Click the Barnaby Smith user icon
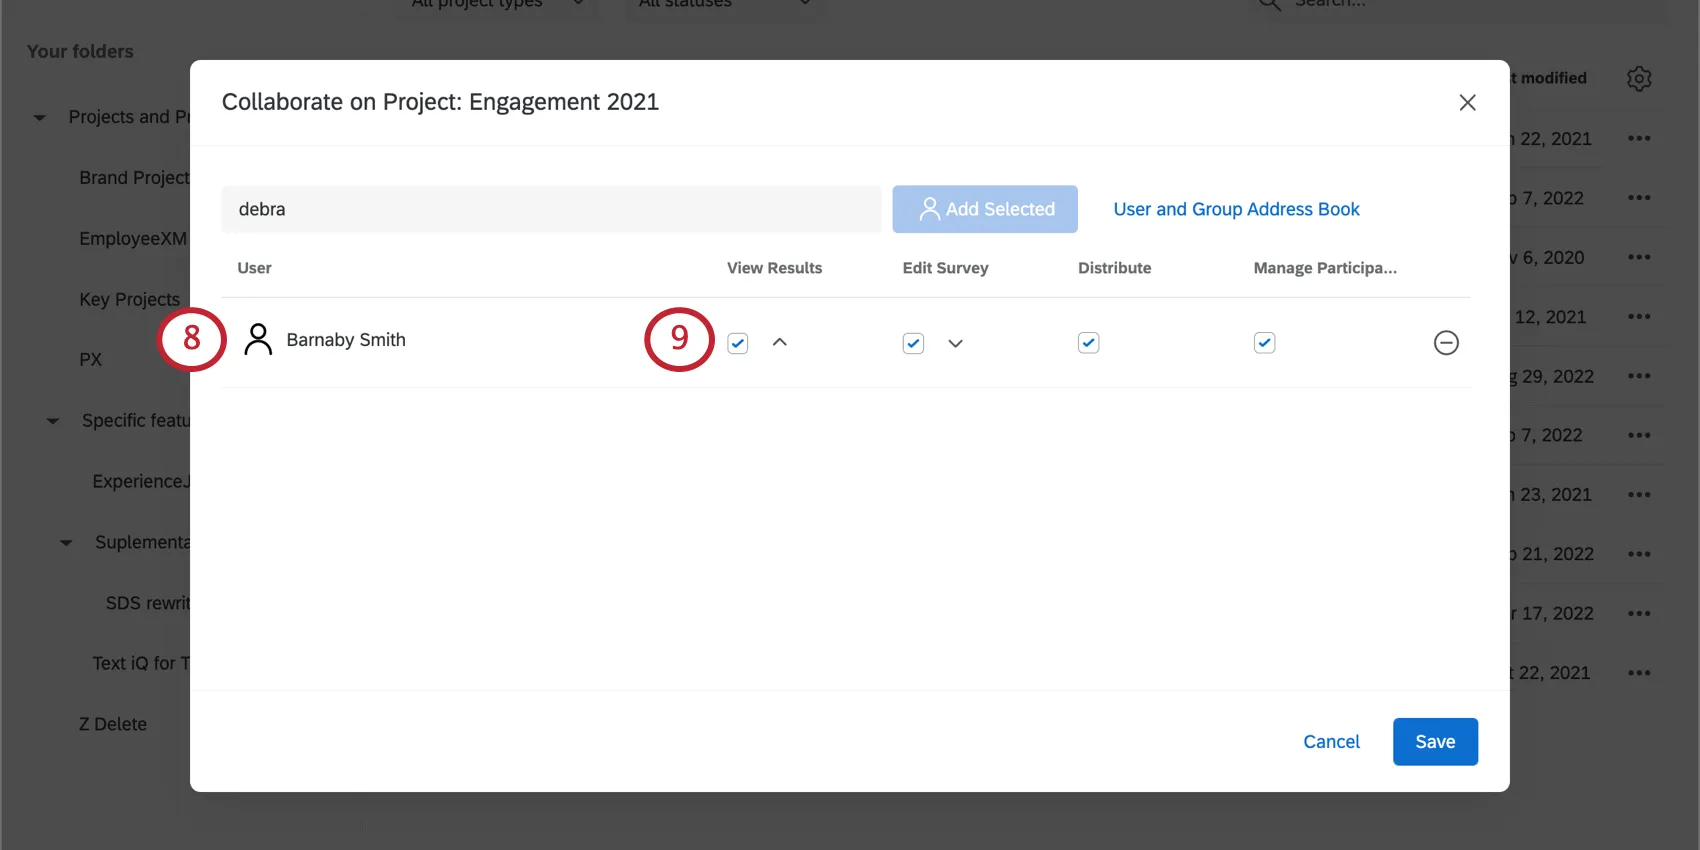1700x850 pixels. tap(258, 340)
